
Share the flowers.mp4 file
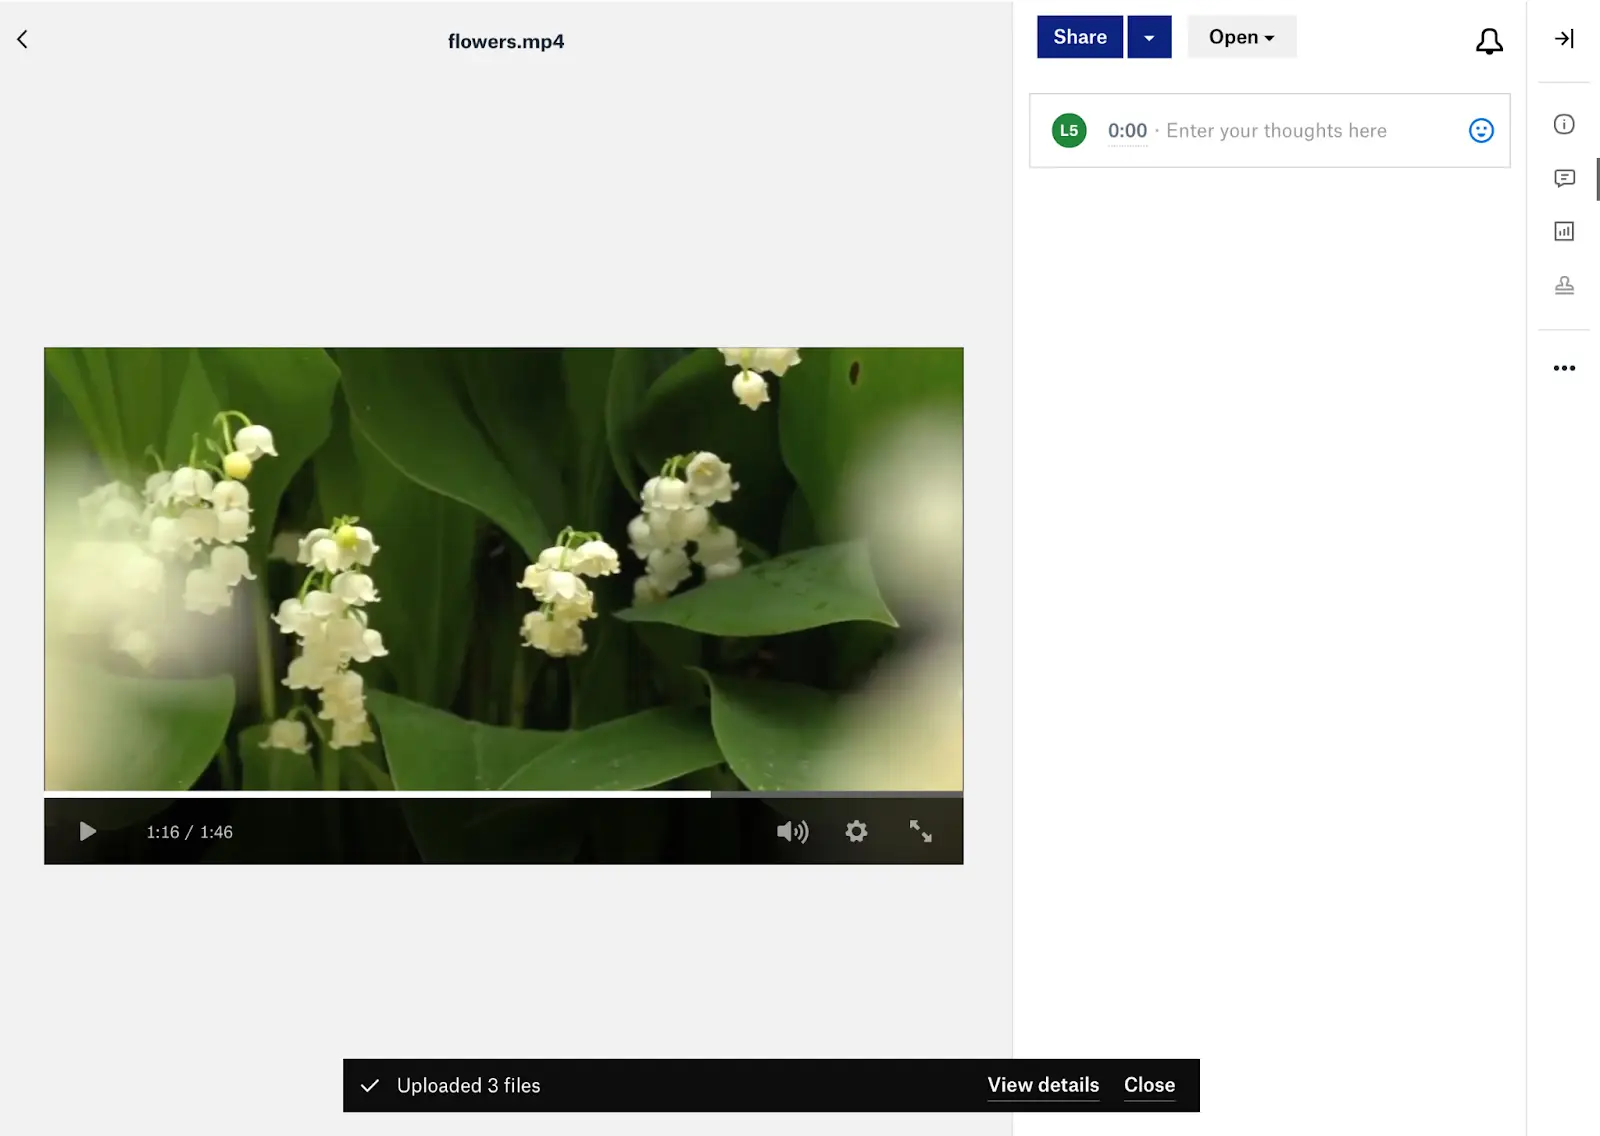[1079, 36]
